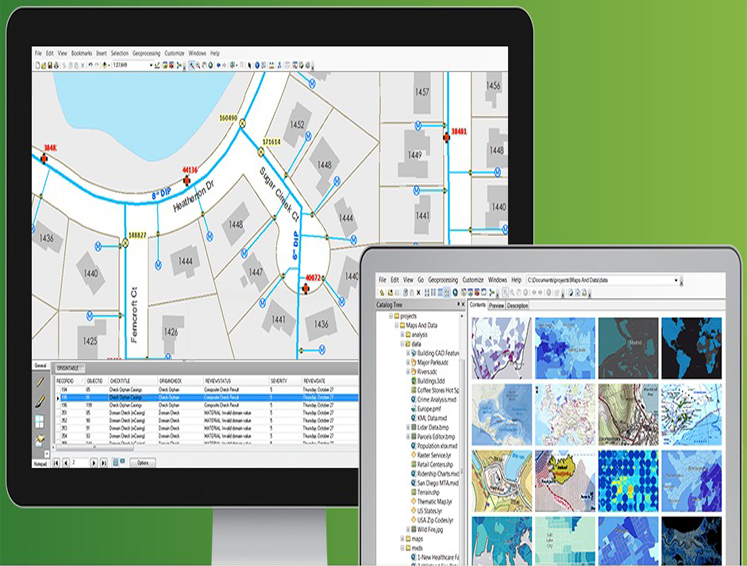Image resolution: width=747 pixels, height=566 pixels.
Task: Collapse the Maps And Data folder
Action: pos(395,325)
